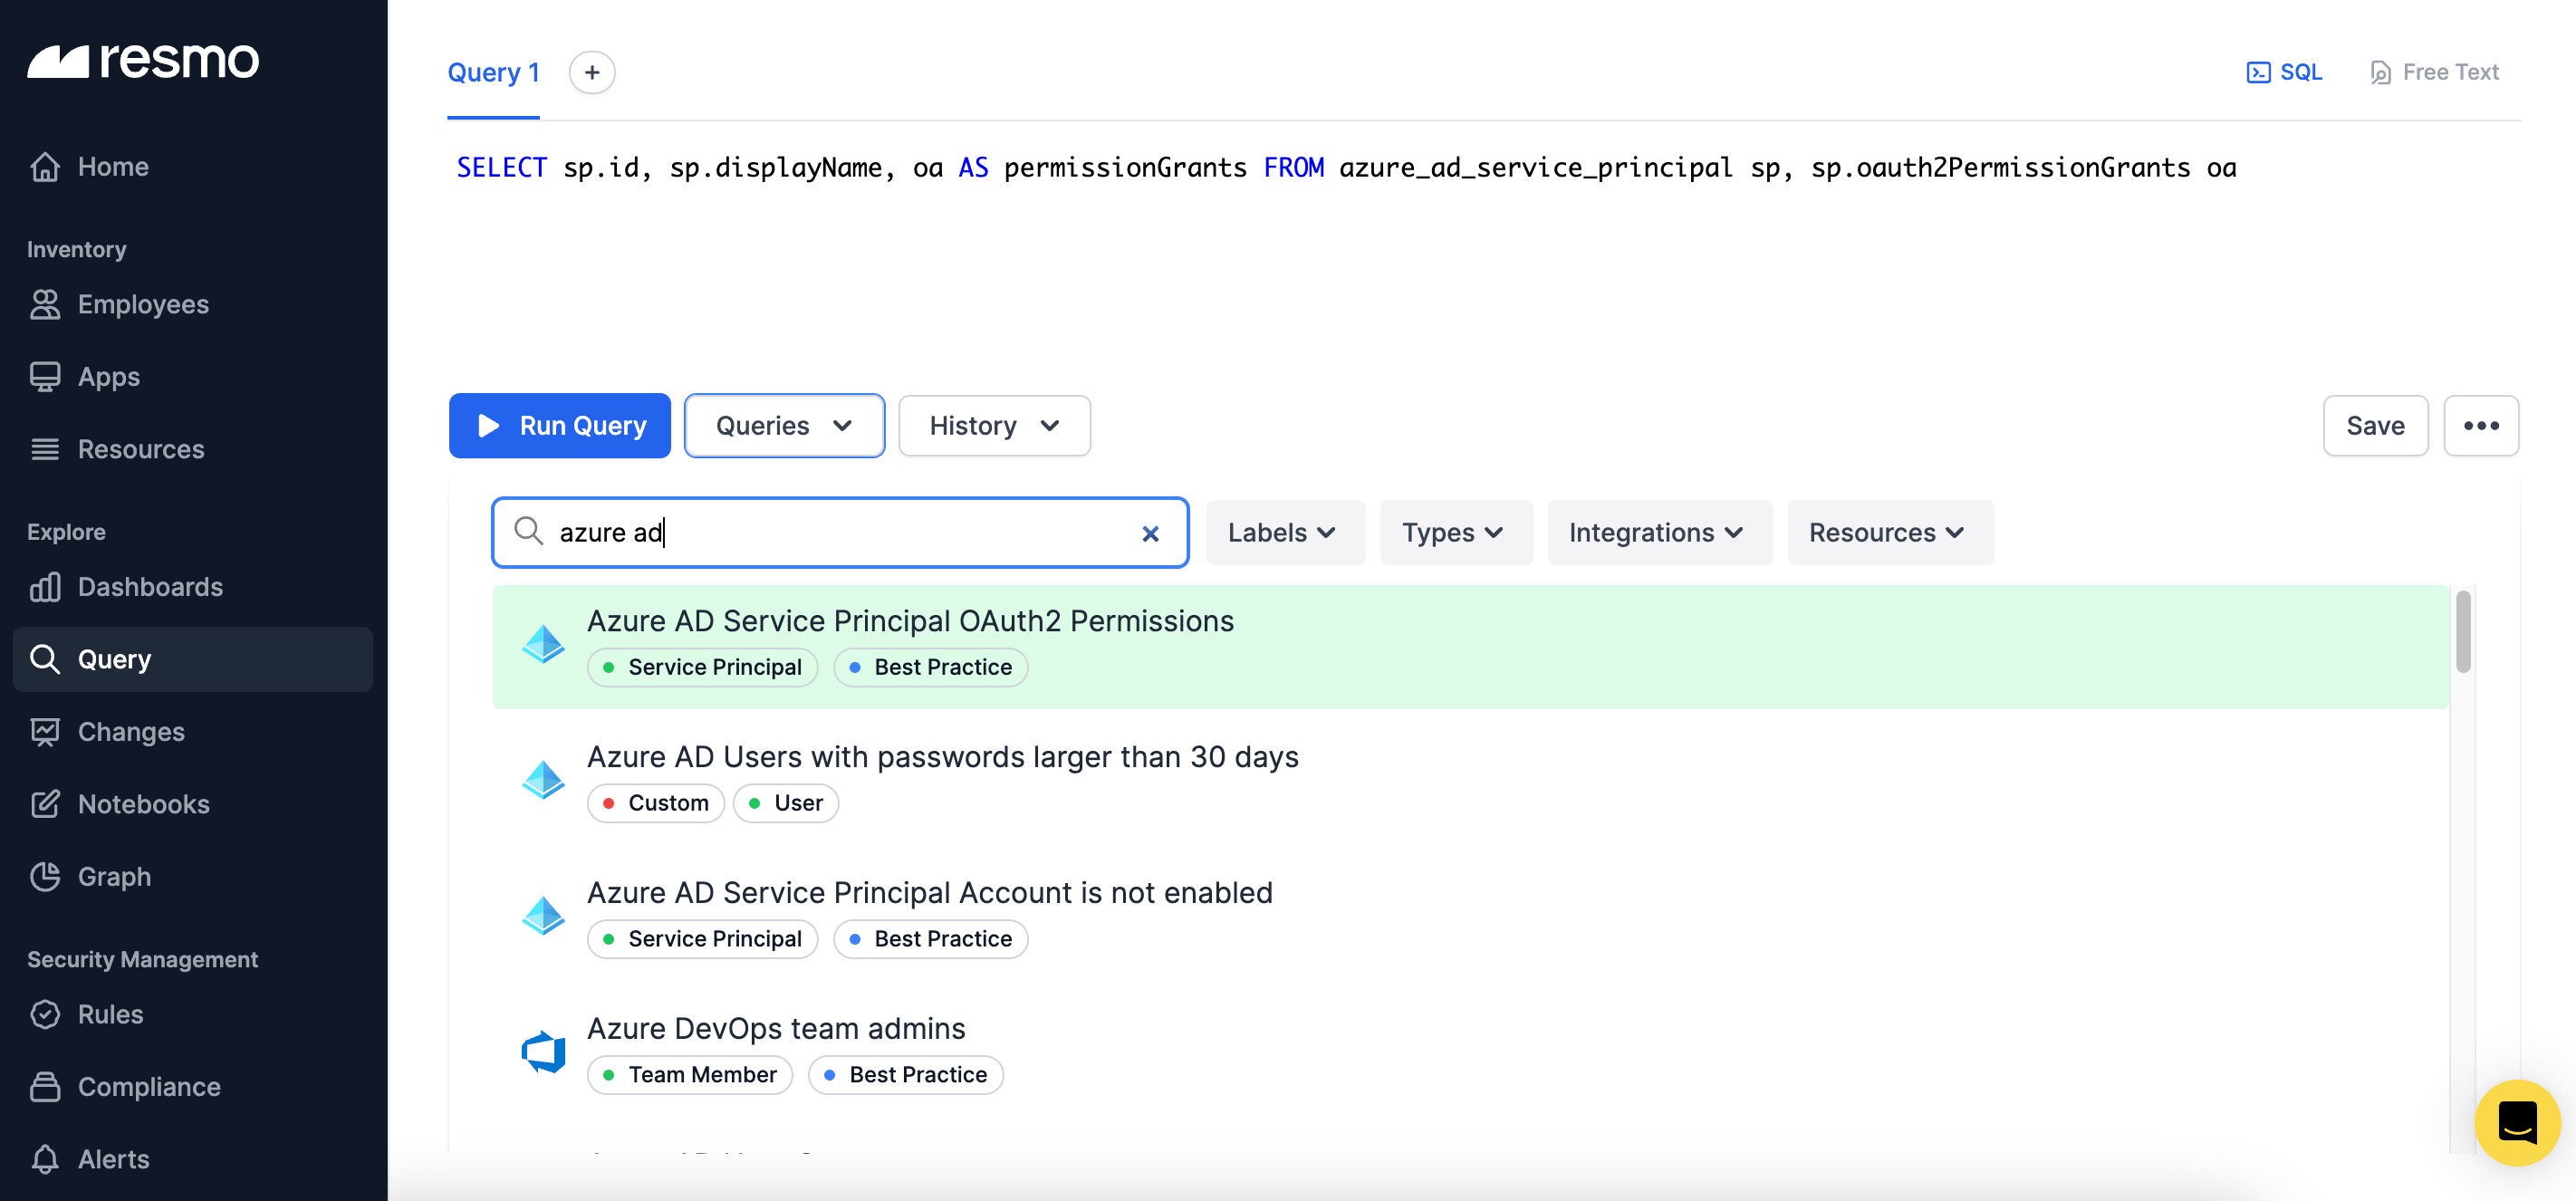Open the Apps section in sidebar
Image resolution: width=2576 pixels, height=1201 pixels.
pyautogui.click(x=46, y=377)
